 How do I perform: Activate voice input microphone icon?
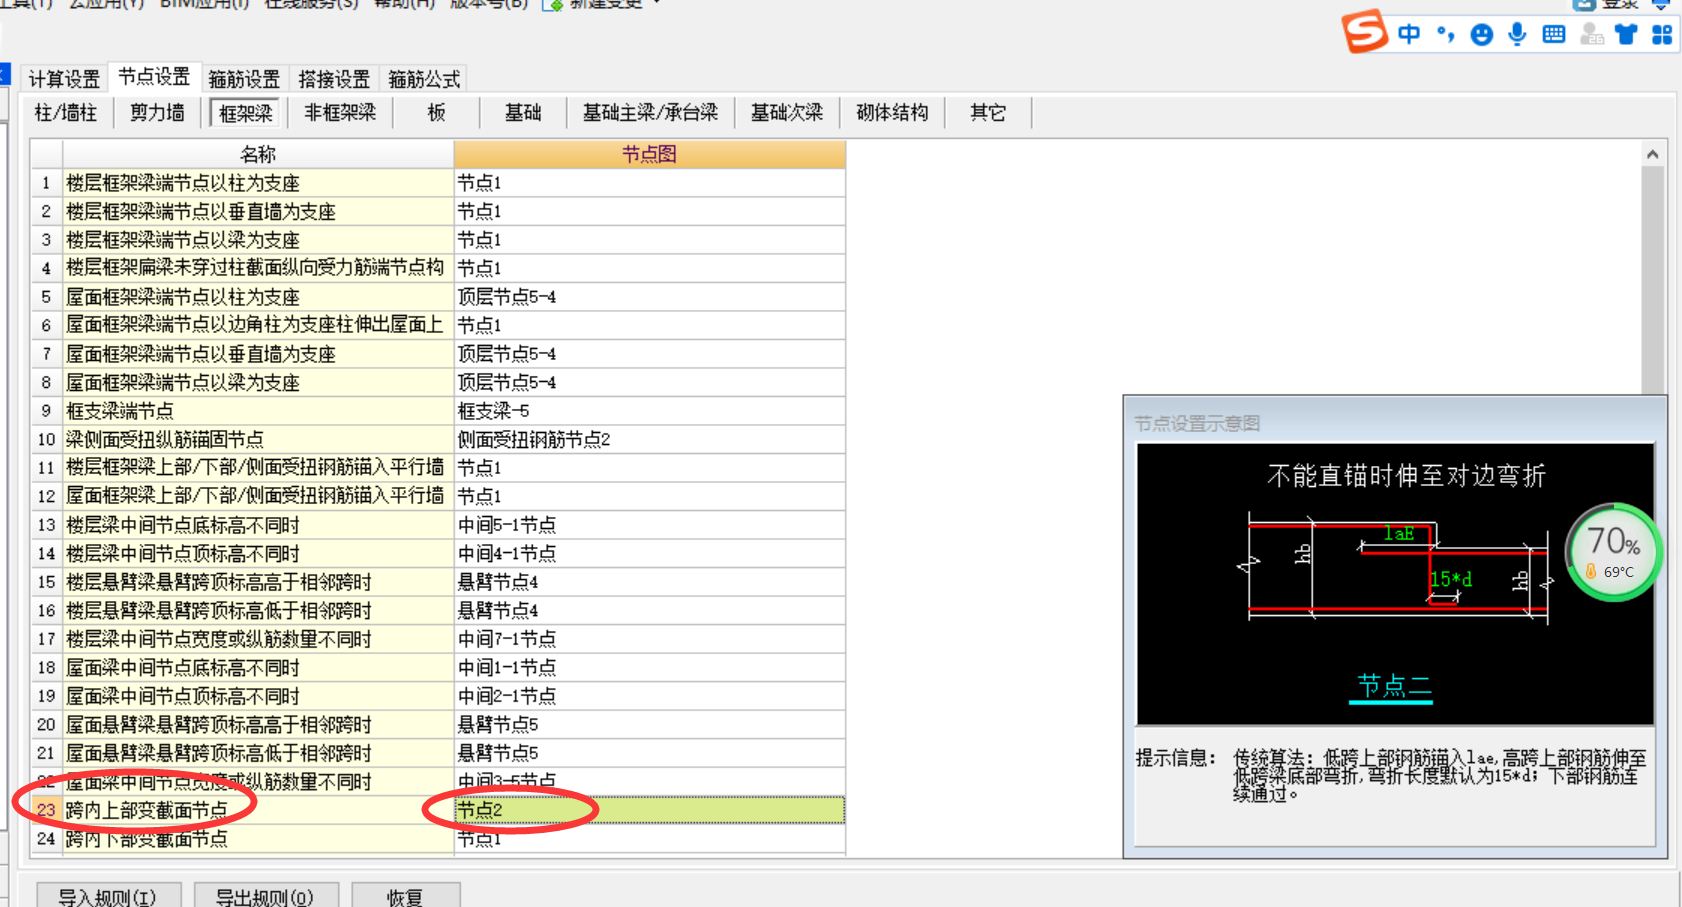pyautogui.click(x=1517, y=34)
